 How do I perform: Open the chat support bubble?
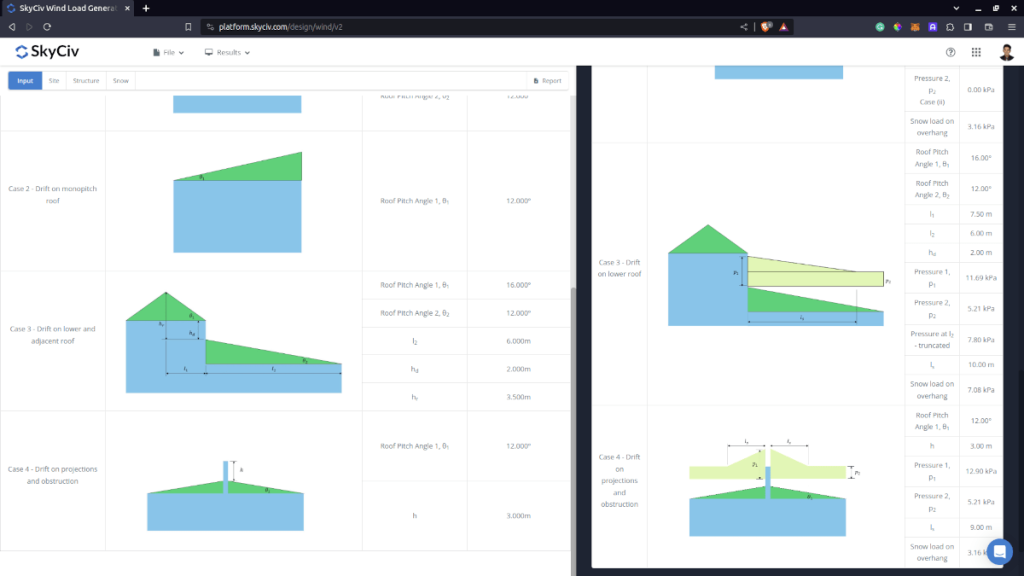(x=999, y=551)
